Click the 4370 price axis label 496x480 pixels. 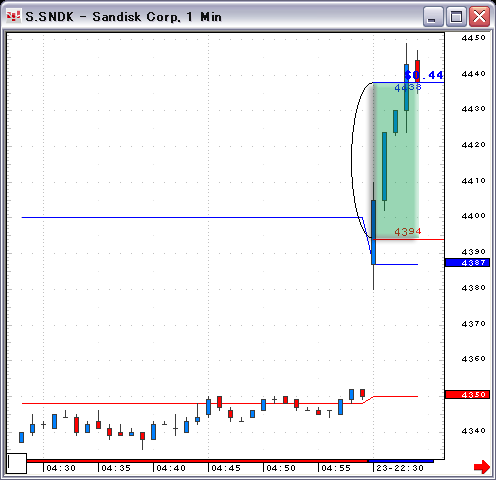click(x=473, y=324)
